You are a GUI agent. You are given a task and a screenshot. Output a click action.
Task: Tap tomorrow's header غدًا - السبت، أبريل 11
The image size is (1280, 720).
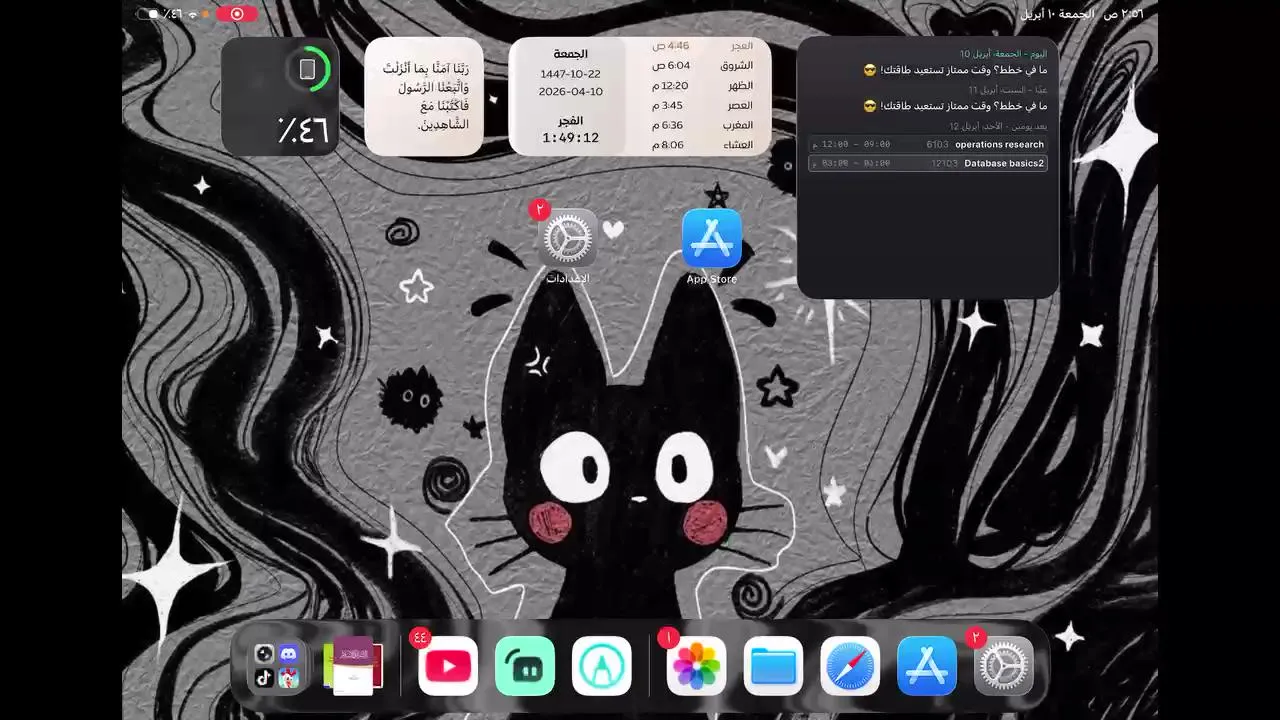click(1008, 90)
